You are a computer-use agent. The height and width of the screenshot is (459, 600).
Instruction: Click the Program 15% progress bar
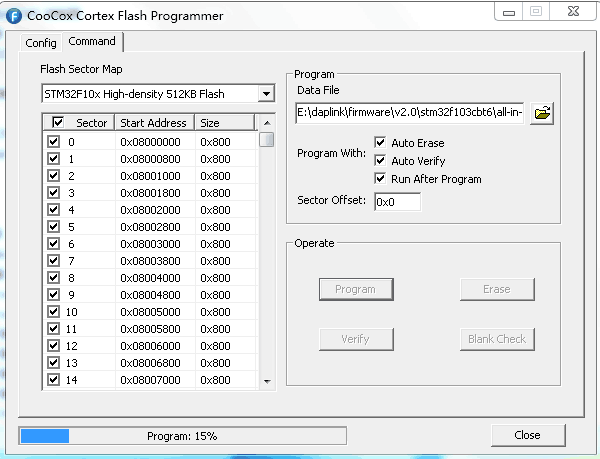pos(183,436)
